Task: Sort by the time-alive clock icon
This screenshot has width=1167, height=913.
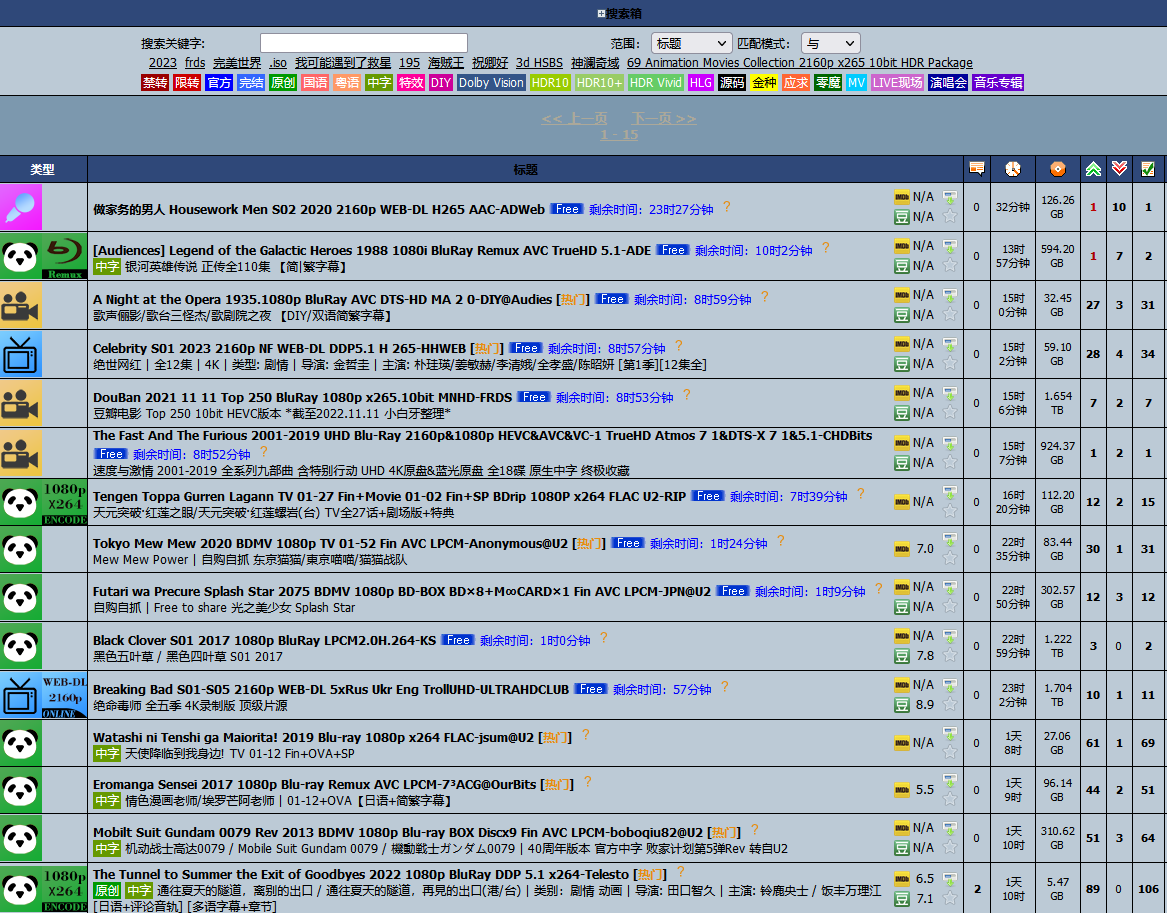Action: 1012,169
